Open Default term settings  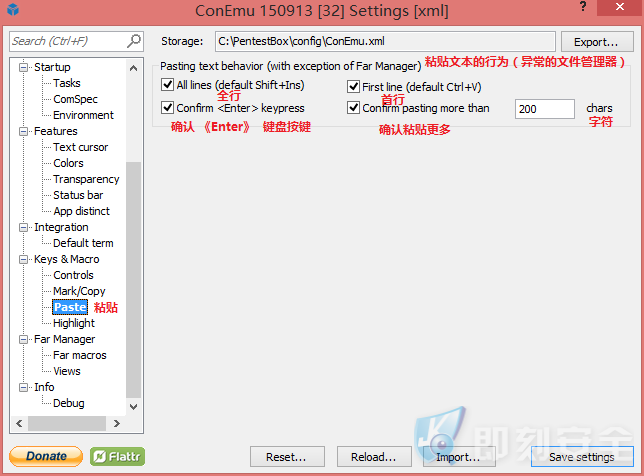point(83,243)
